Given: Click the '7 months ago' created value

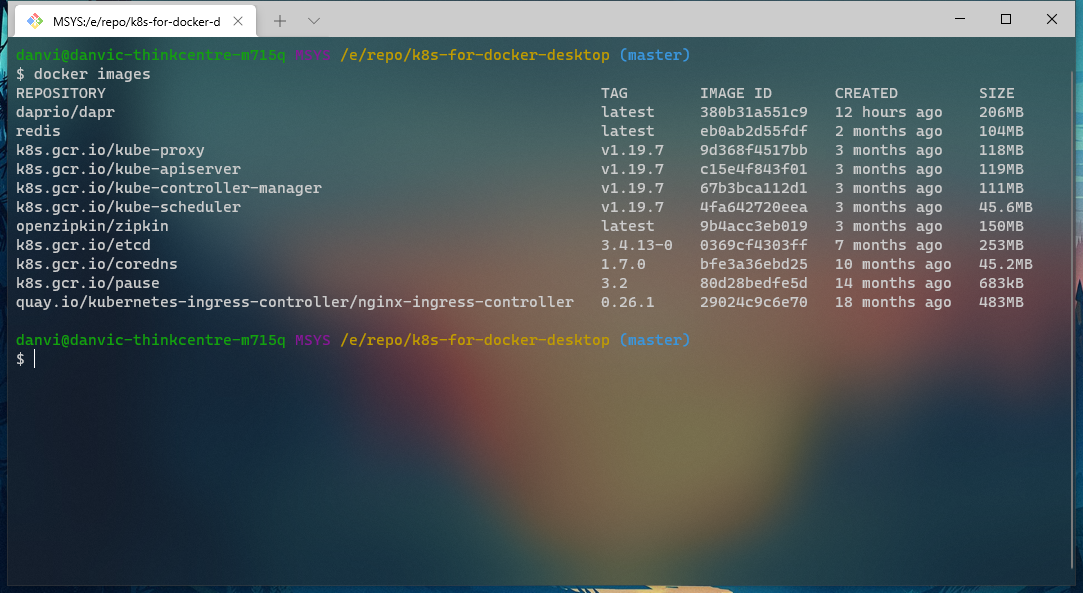Looking at the screenshot, I should 888,245.
